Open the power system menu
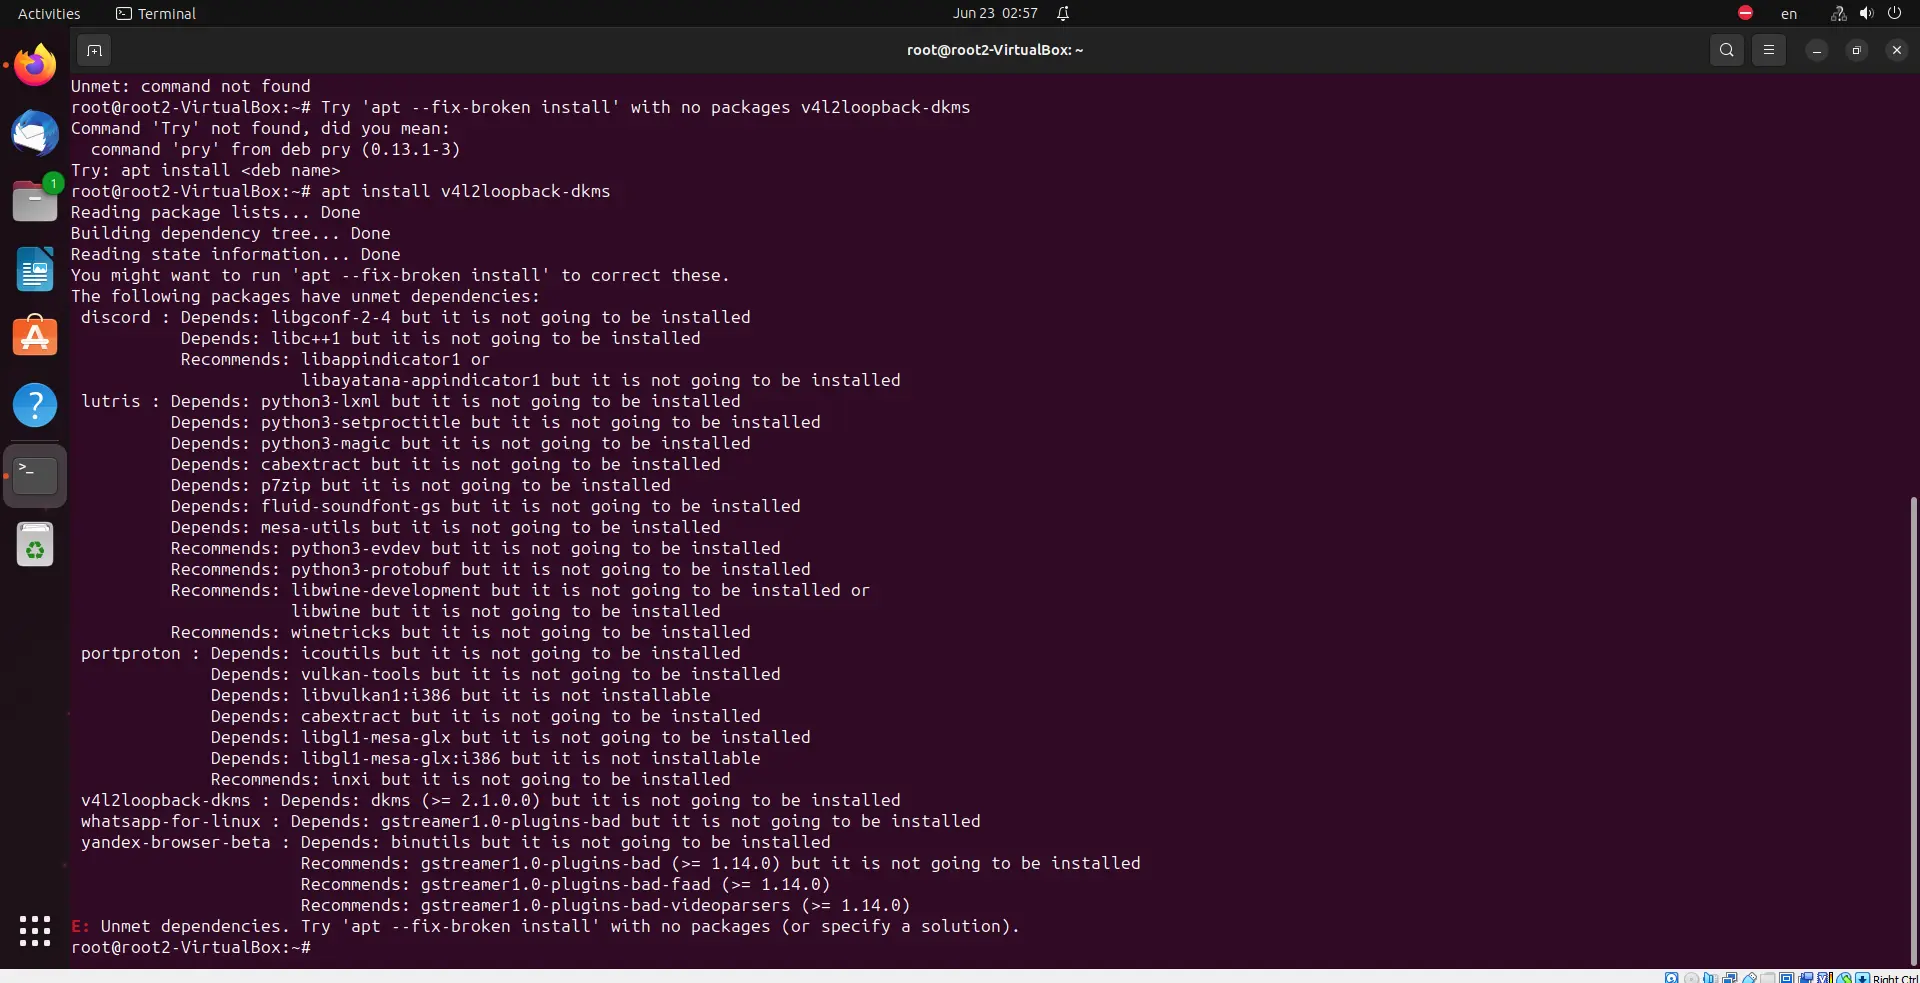 tap(1894, 13)
